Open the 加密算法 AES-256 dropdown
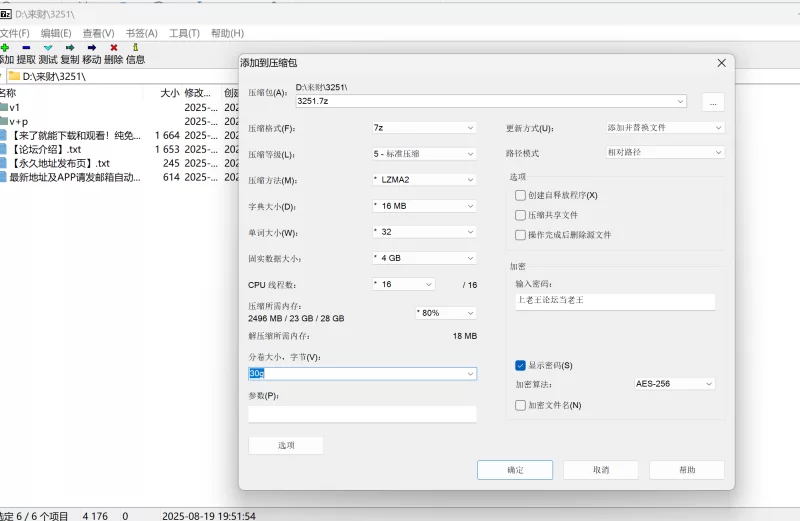Image resolution: width=800 pixels, height=521 pixels. point(675,383)
